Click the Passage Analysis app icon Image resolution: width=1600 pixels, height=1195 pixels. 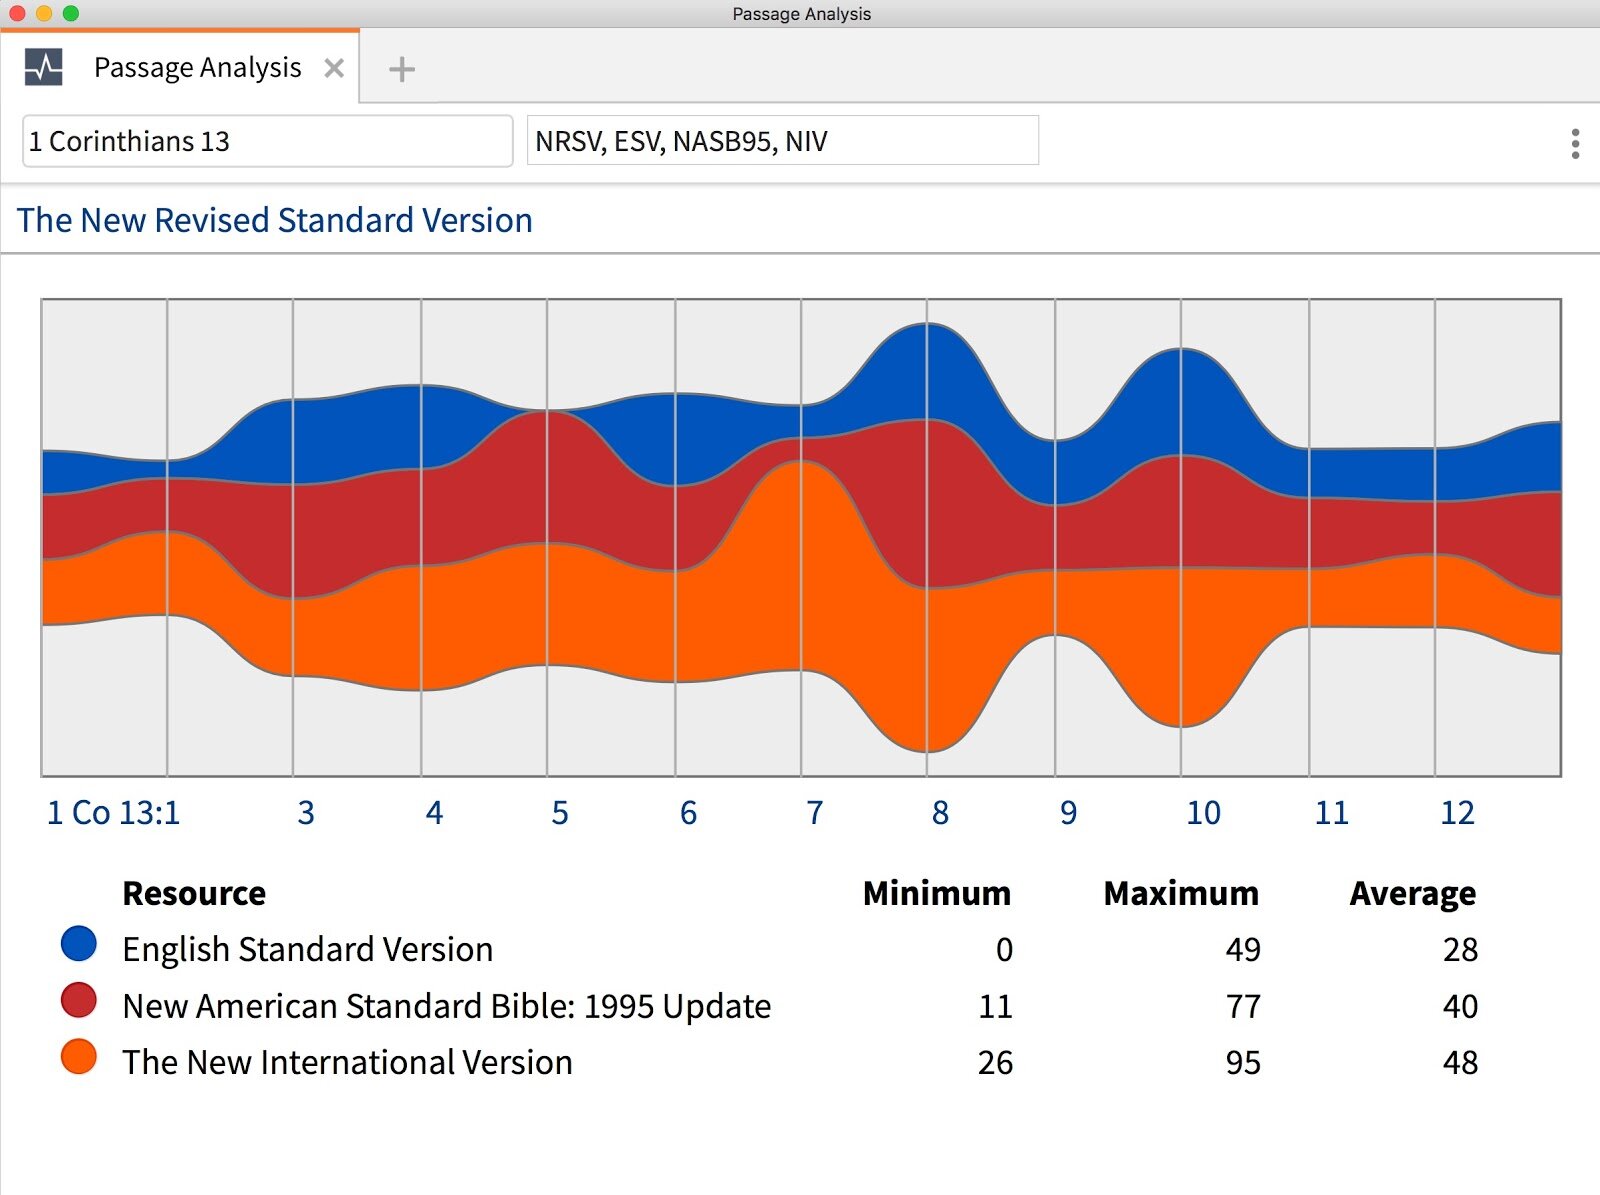point(44,66)
